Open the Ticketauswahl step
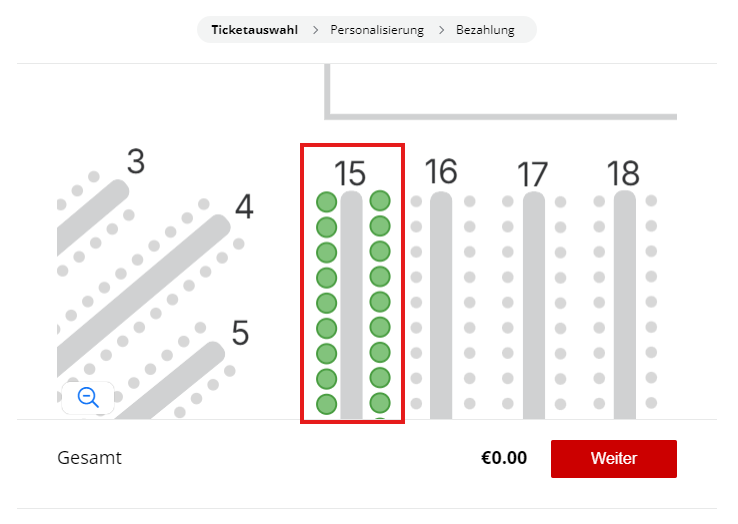This screenshot has width=738, height=524. click(x=254, y=30)
